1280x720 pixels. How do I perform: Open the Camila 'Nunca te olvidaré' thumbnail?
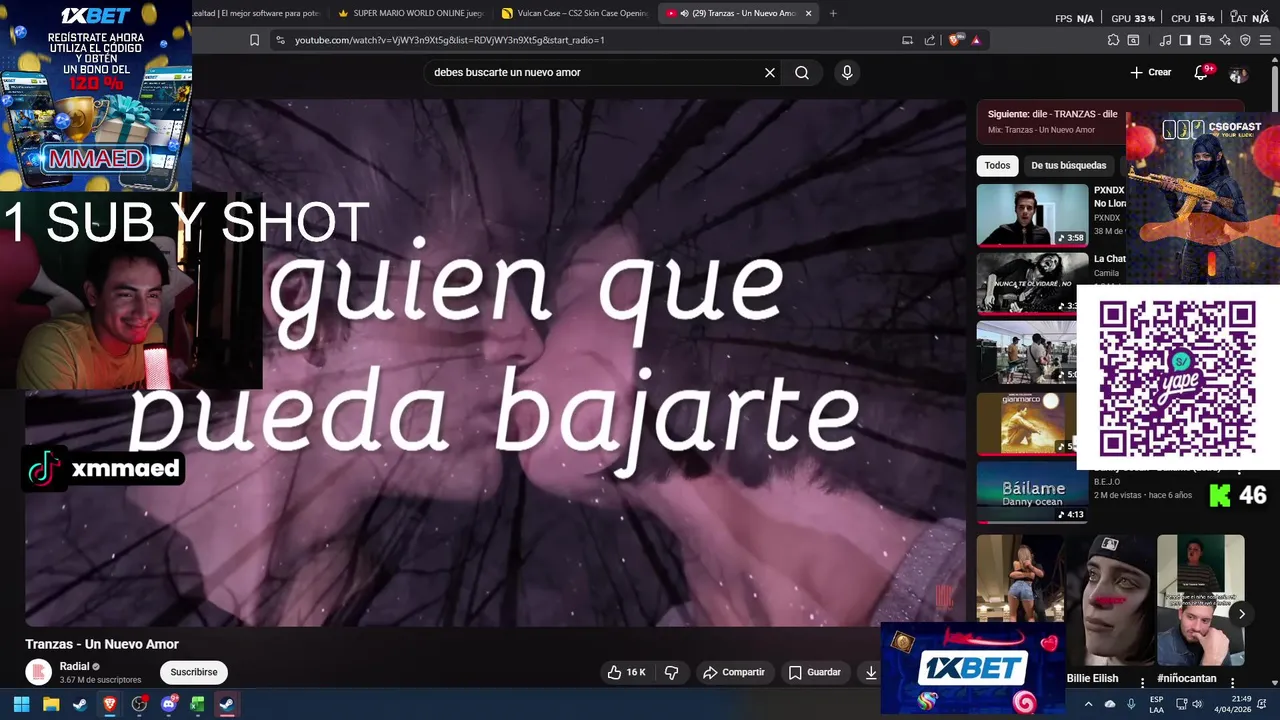(x=1032, y=283)
